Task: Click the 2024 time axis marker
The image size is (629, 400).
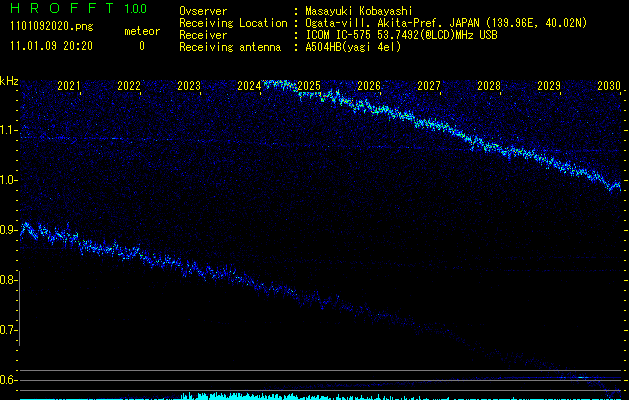Action: click(249, 85)
